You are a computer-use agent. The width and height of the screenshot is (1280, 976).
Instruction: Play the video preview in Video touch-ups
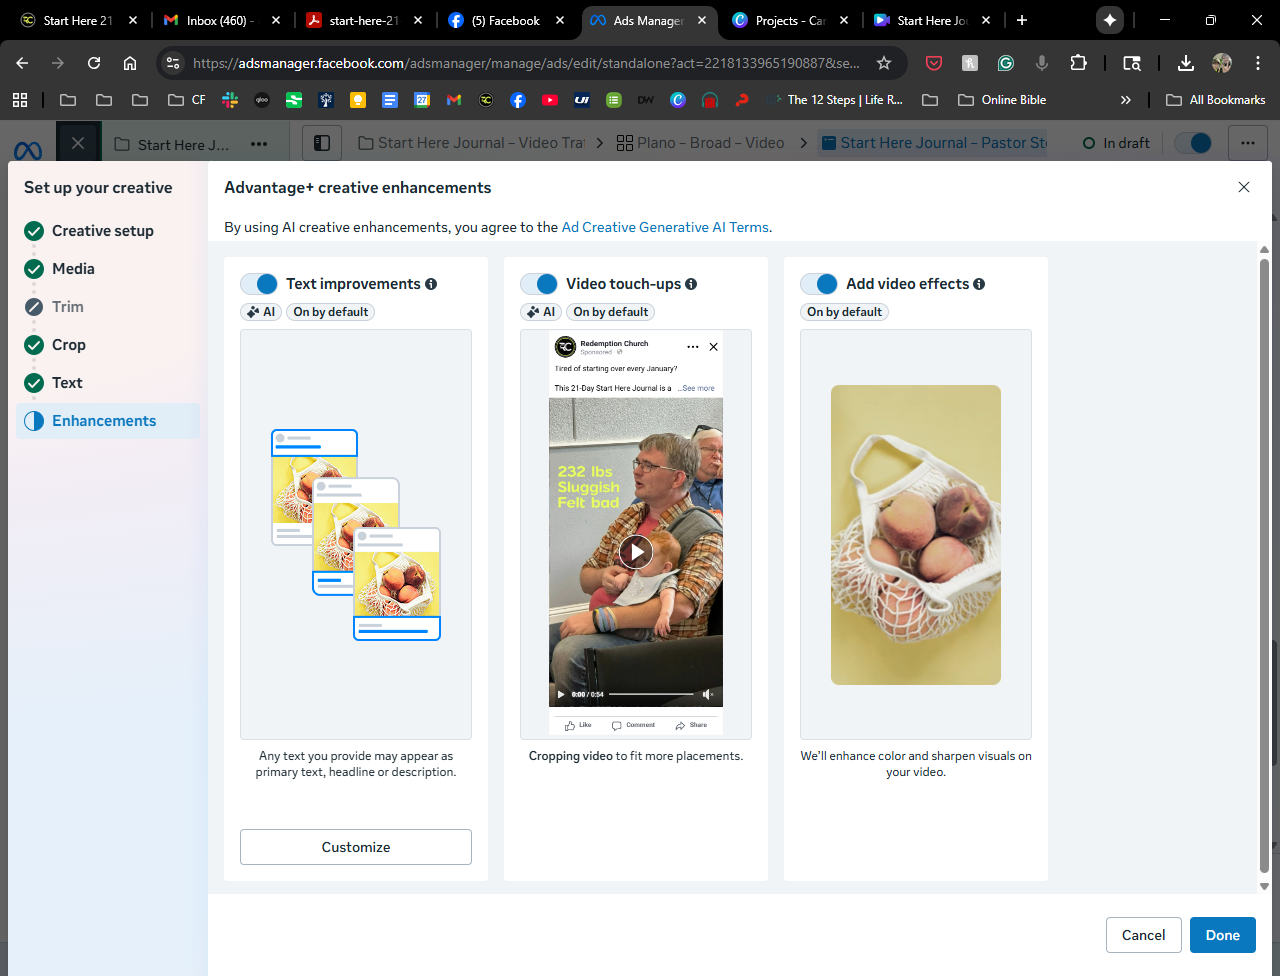(x=635, y=551)
